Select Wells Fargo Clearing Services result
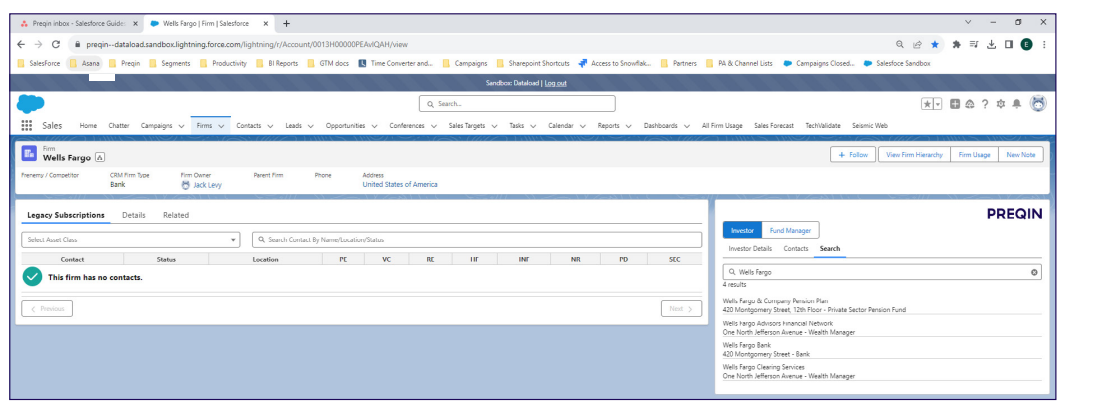1100x412 pixels. tap(882, 371)
